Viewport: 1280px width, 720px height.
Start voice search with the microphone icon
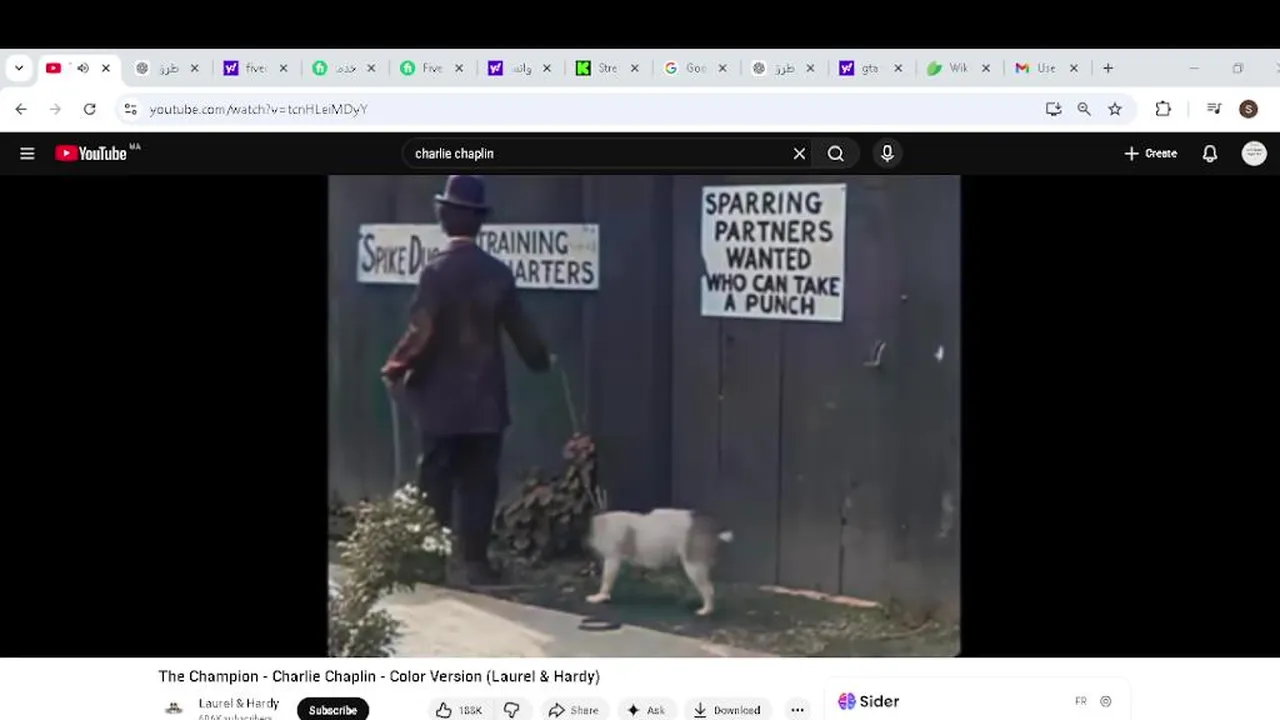[887, 153]
